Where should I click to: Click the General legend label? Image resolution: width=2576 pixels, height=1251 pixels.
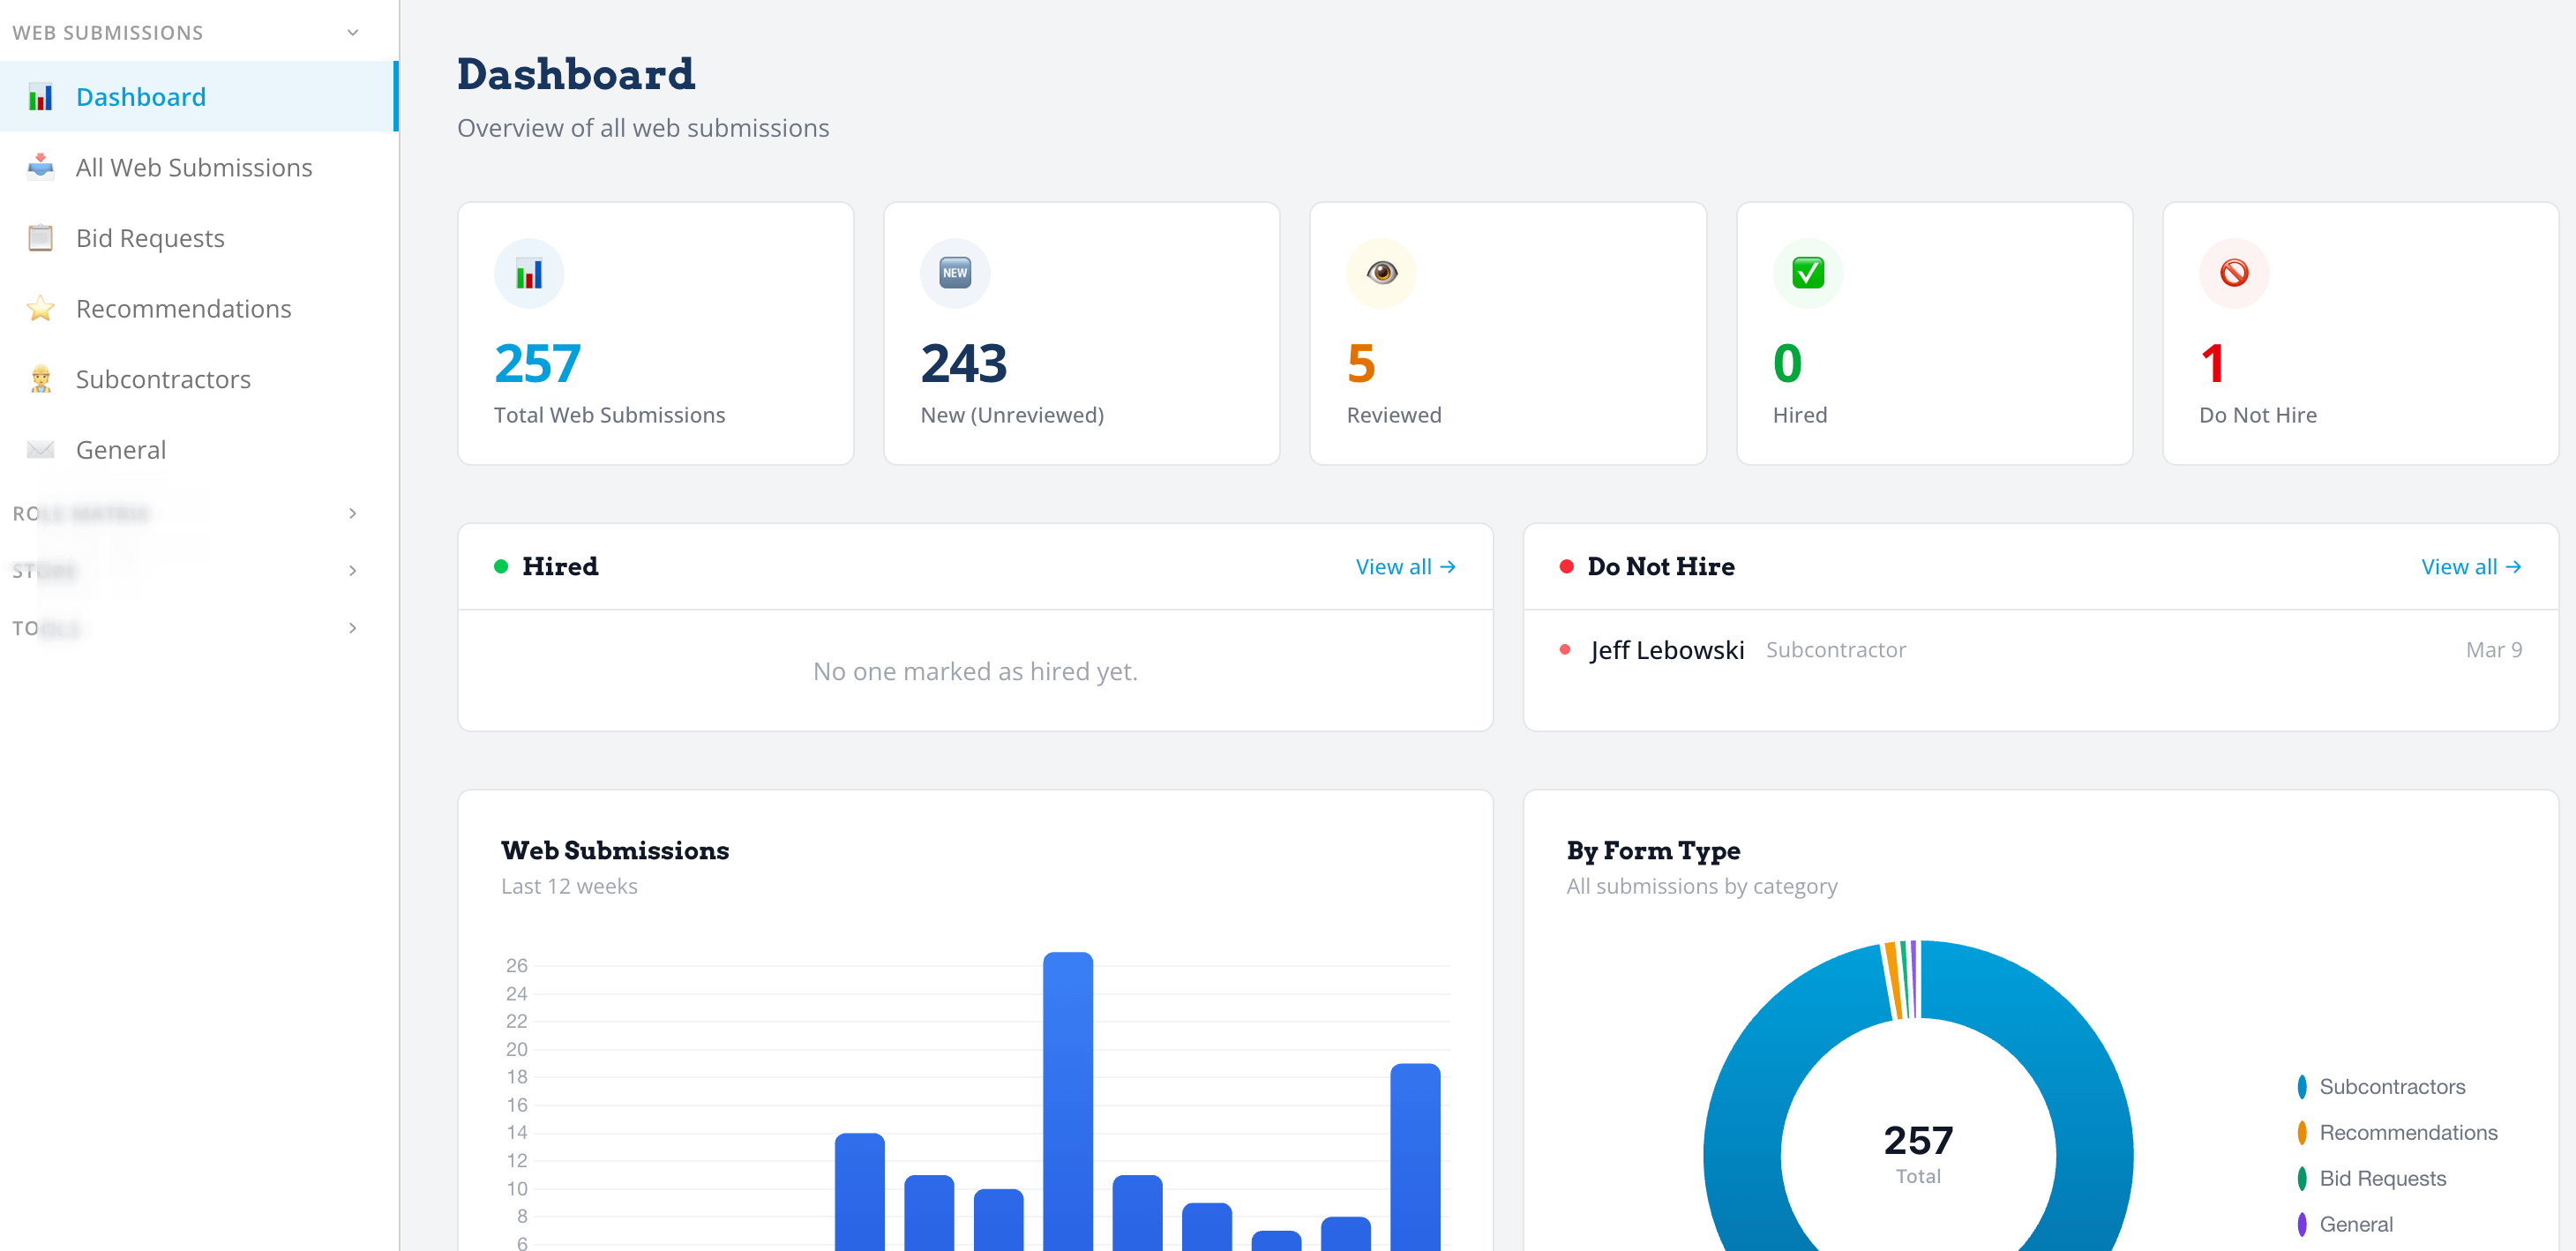(x=2355, y=1225)
